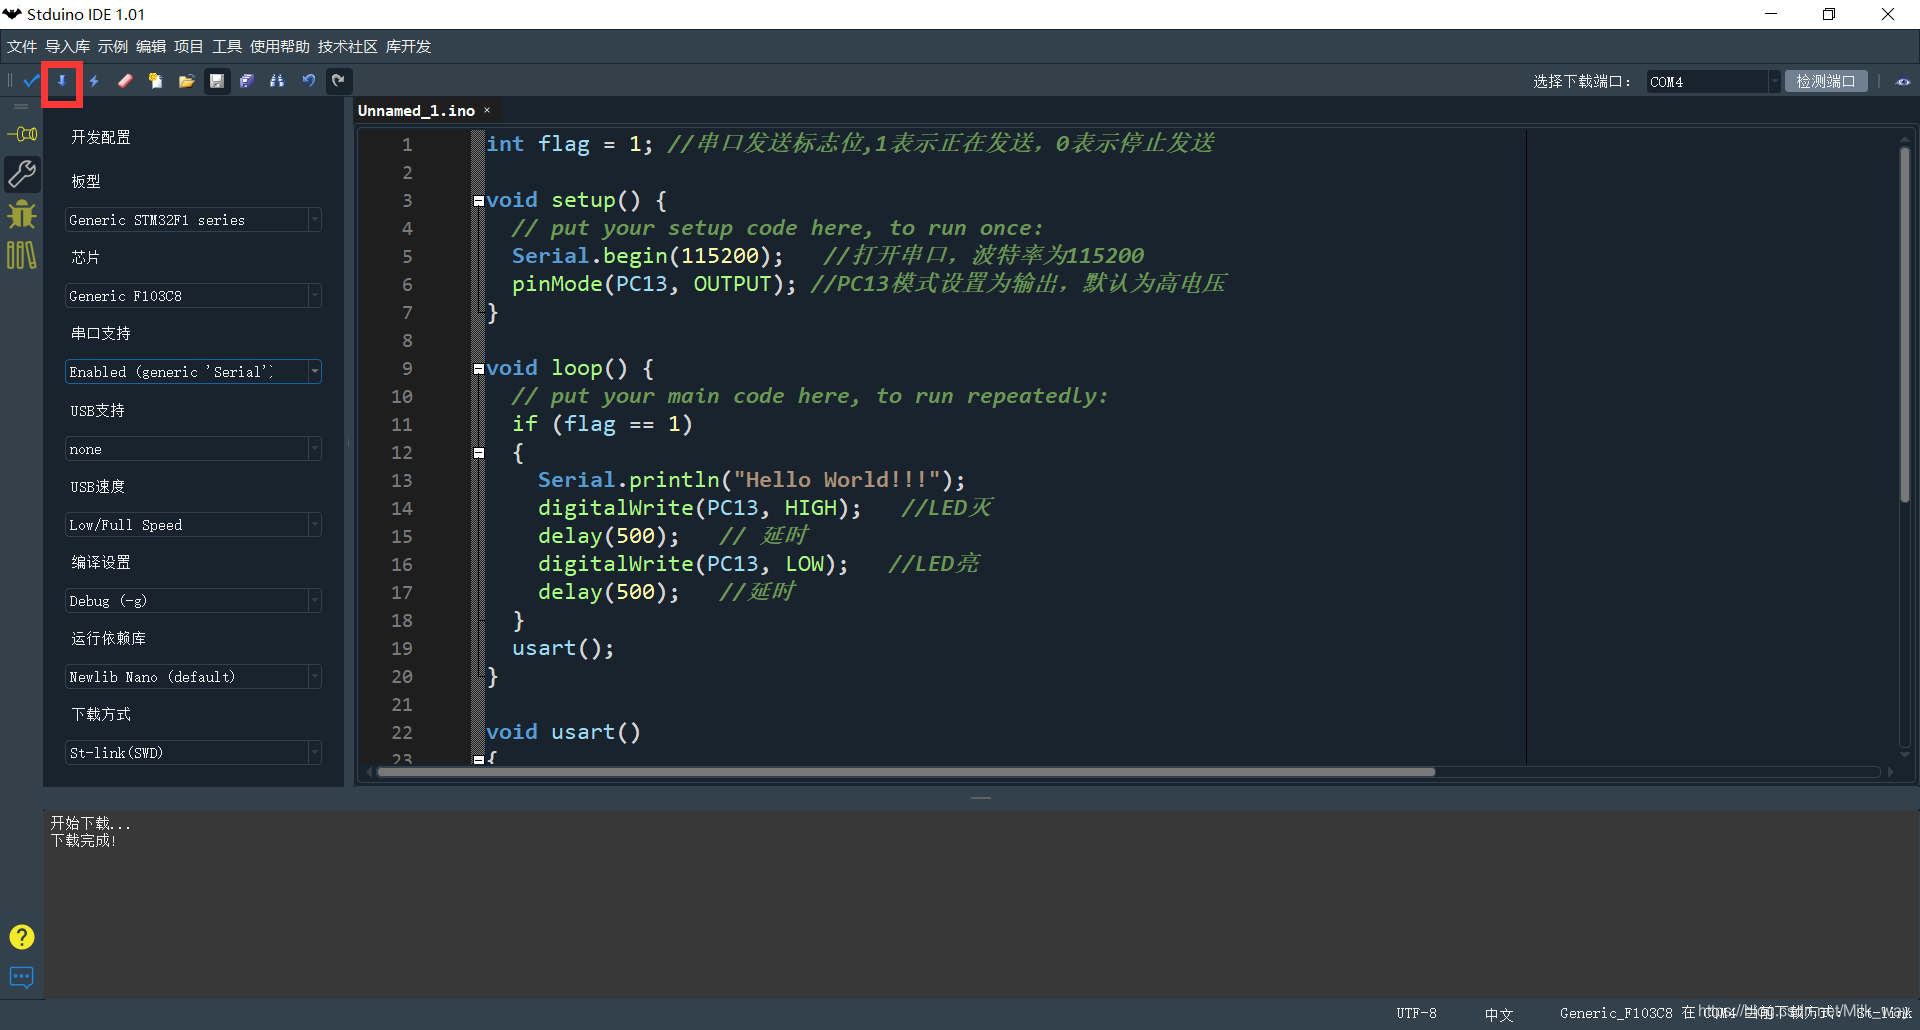Screen dimensions: 1920x1030
Task: Open the 串口支持 Enabled generic Serial dropdown
Action: pos(193,372)
